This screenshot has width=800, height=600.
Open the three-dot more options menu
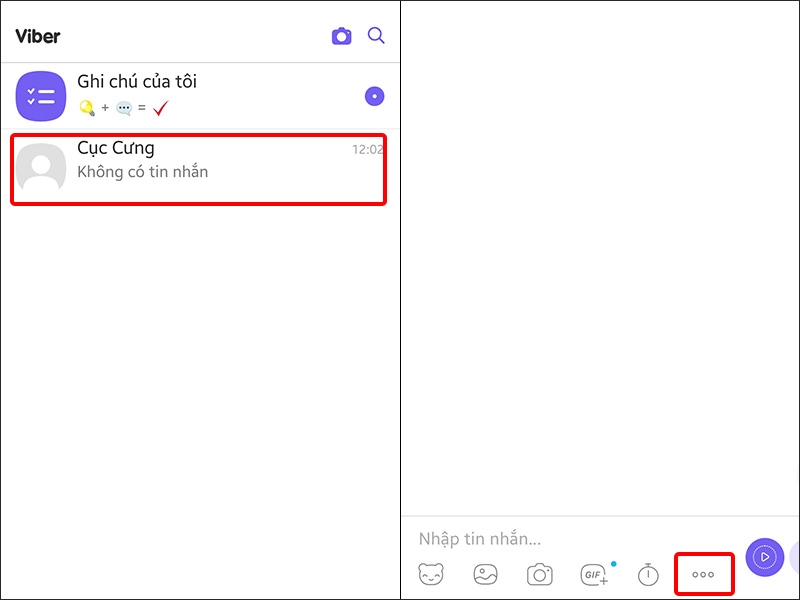[704, 574]
